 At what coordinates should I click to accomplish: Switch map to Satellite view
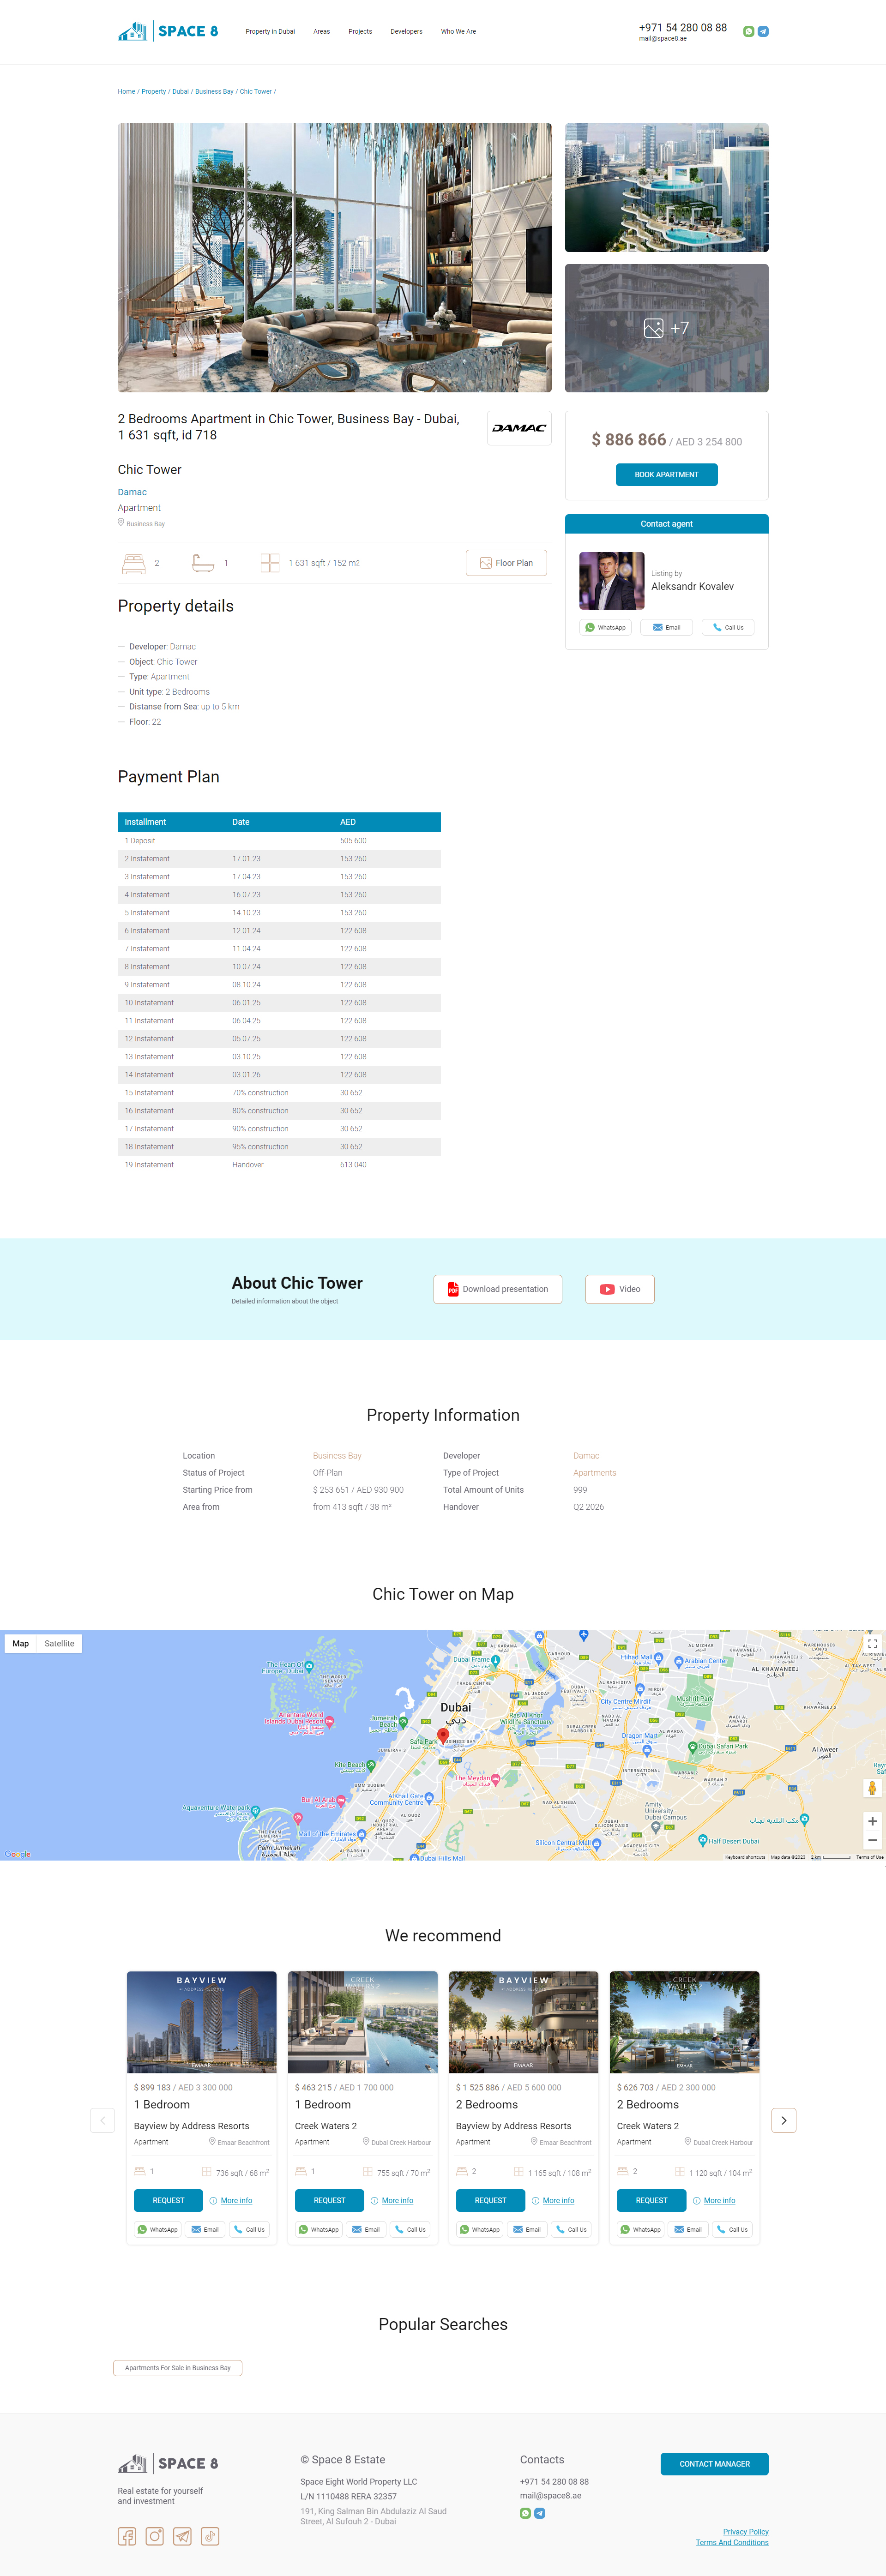pyautogui.click(x=59, y=1643)
